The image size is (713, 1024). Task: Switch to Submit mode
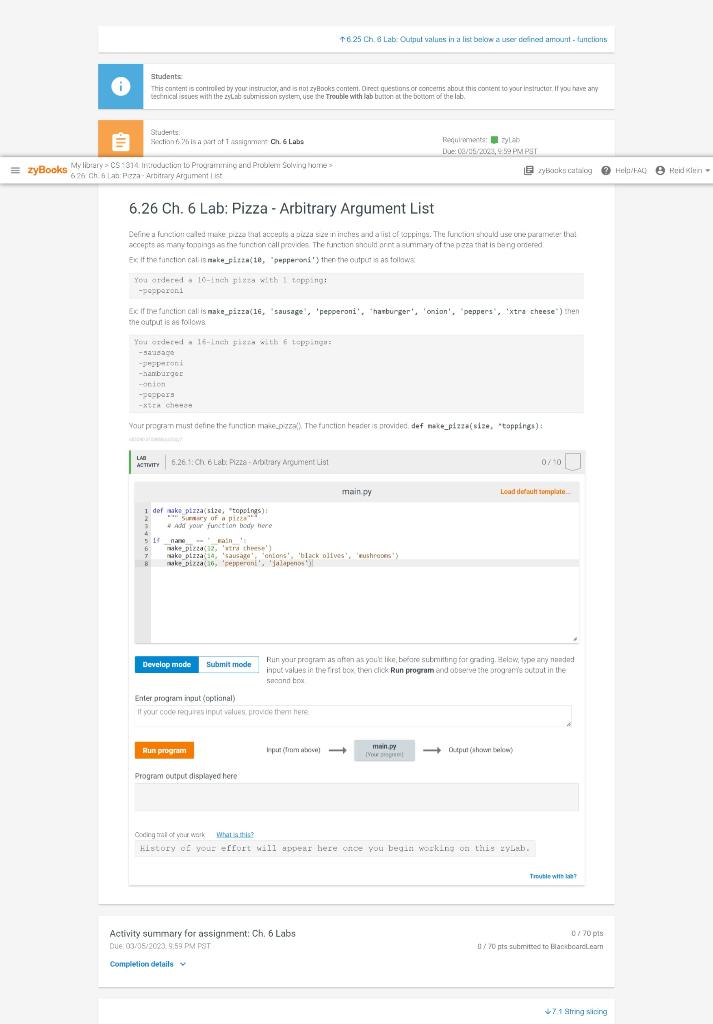tap(228, 664)
